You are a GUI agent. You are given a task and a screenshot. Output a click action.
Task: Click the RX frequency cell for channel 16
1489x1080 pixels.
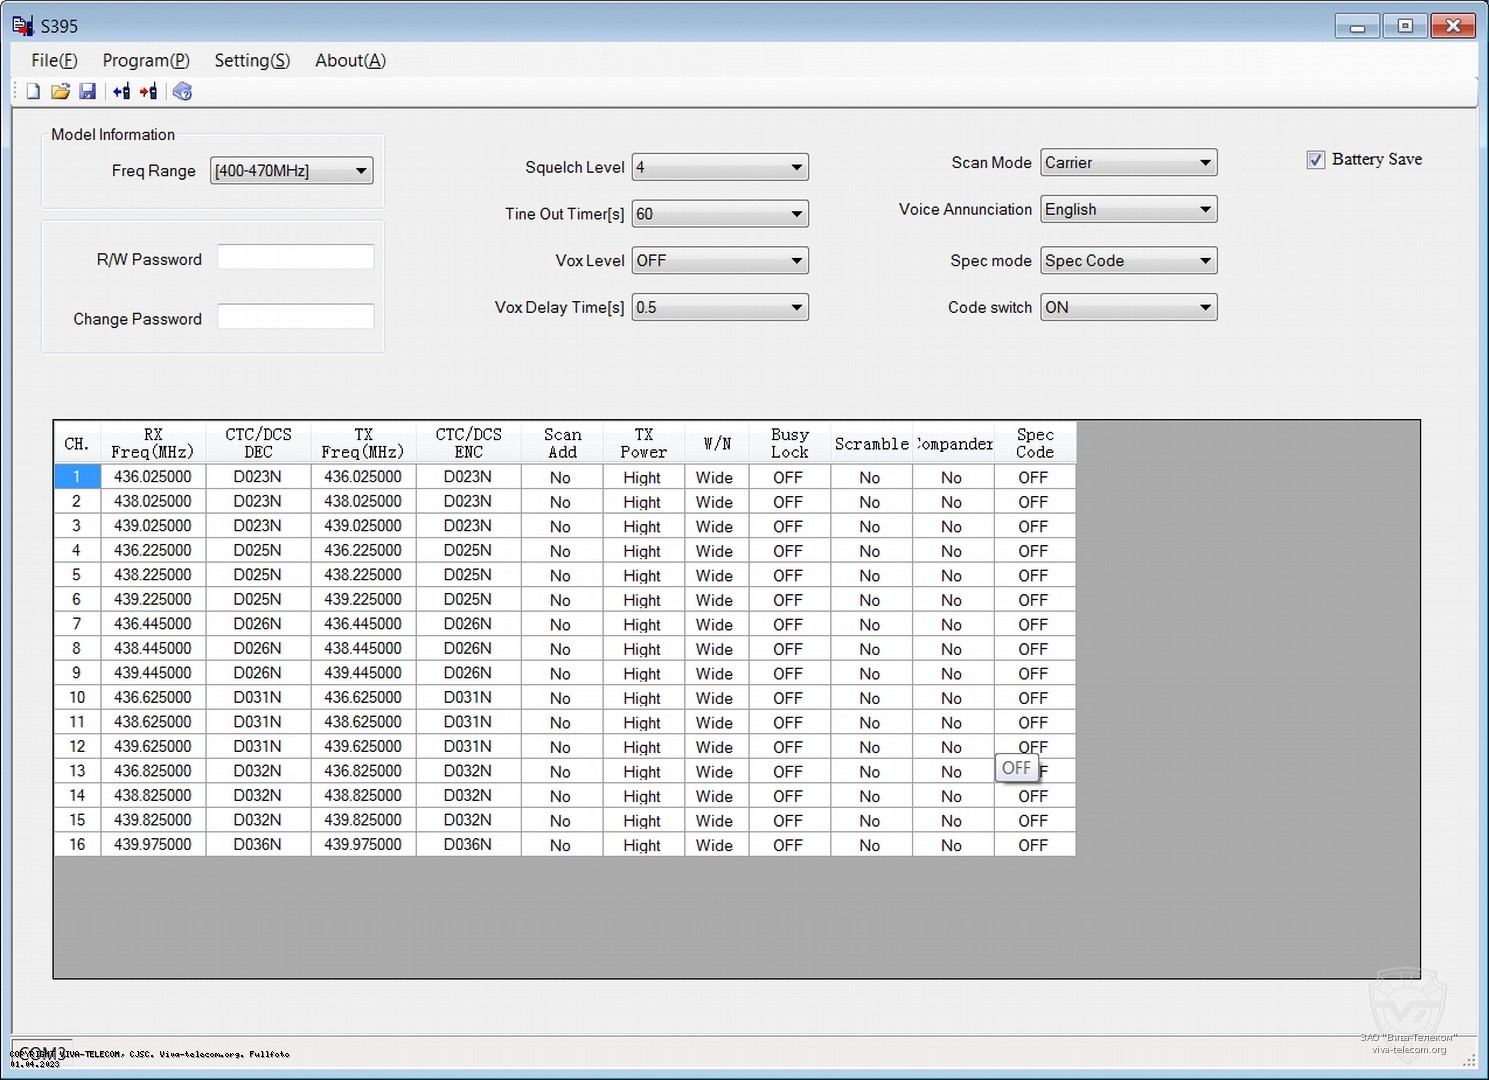tap(153, 845)
